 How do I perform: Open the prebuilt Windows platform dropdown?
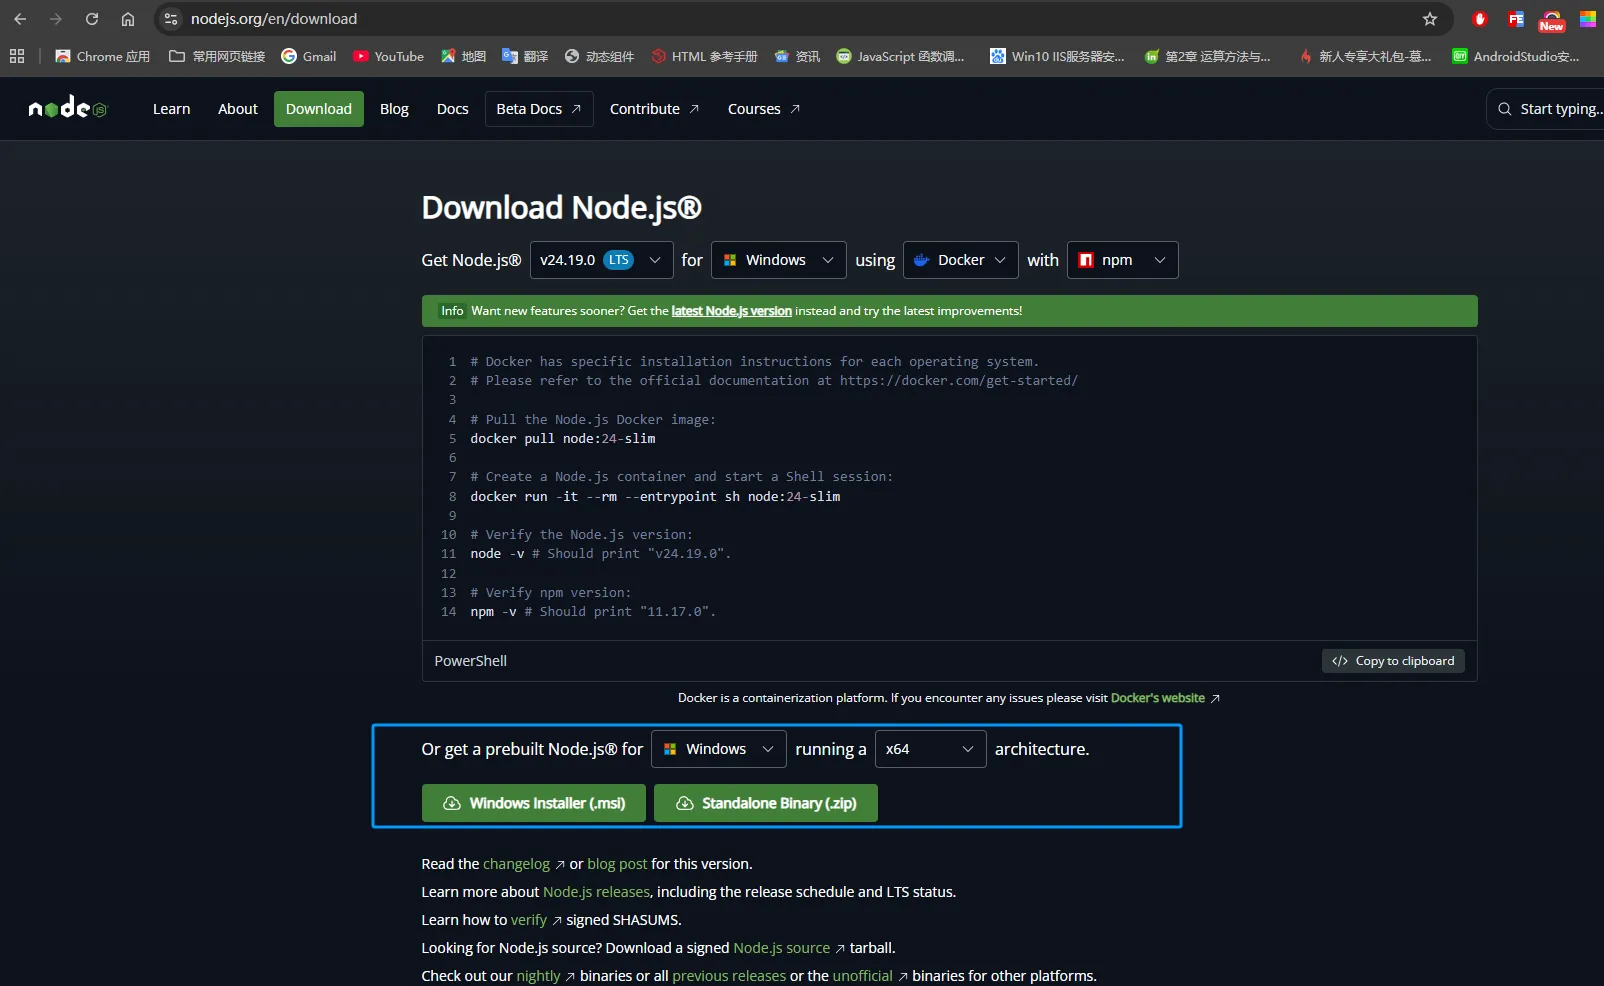click(x=719, y=749)
